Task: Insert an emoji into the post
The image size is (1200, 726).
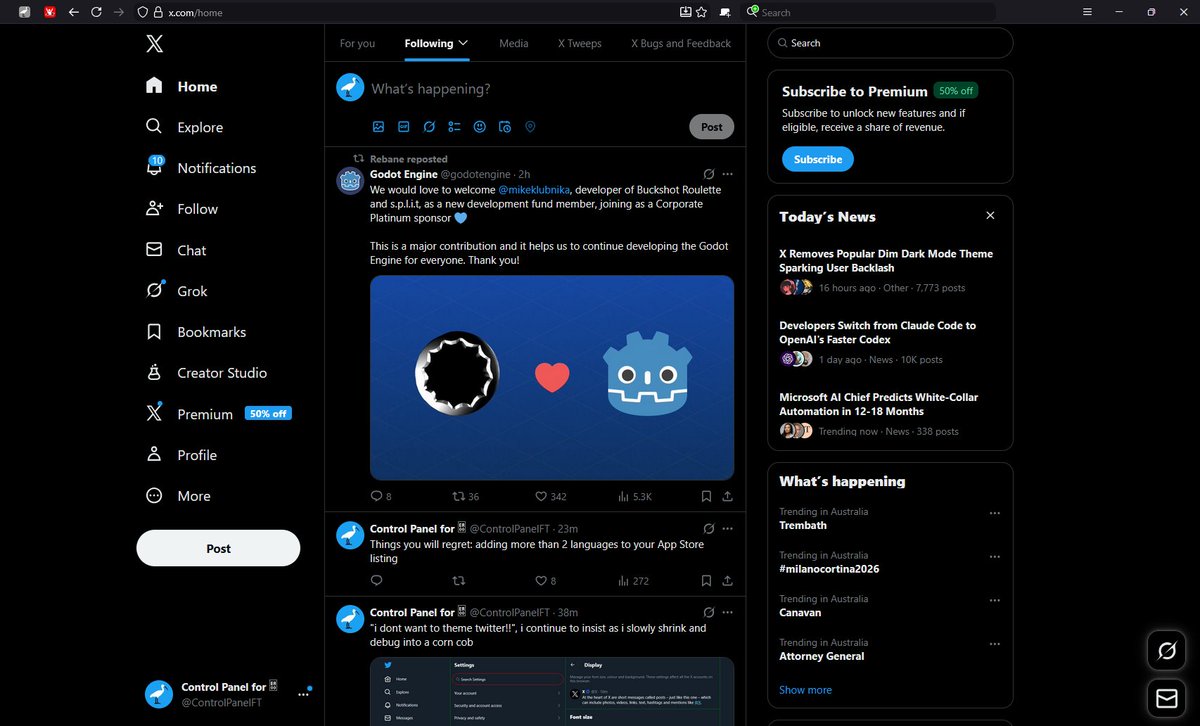Action: point(479,127)
